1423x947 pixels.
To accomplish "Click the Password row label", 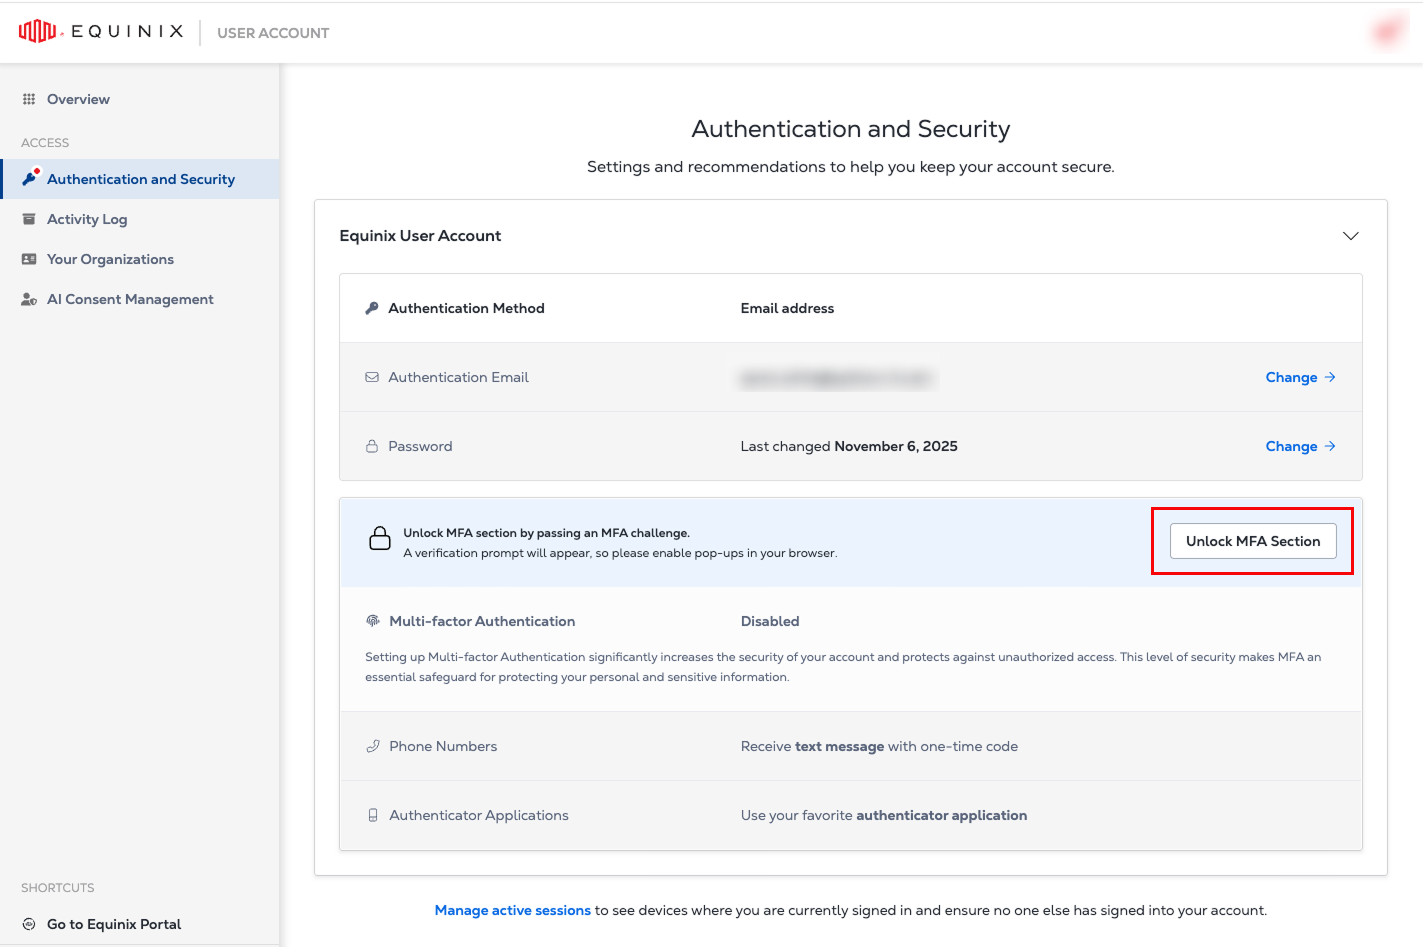I will [x=420, y=446].
